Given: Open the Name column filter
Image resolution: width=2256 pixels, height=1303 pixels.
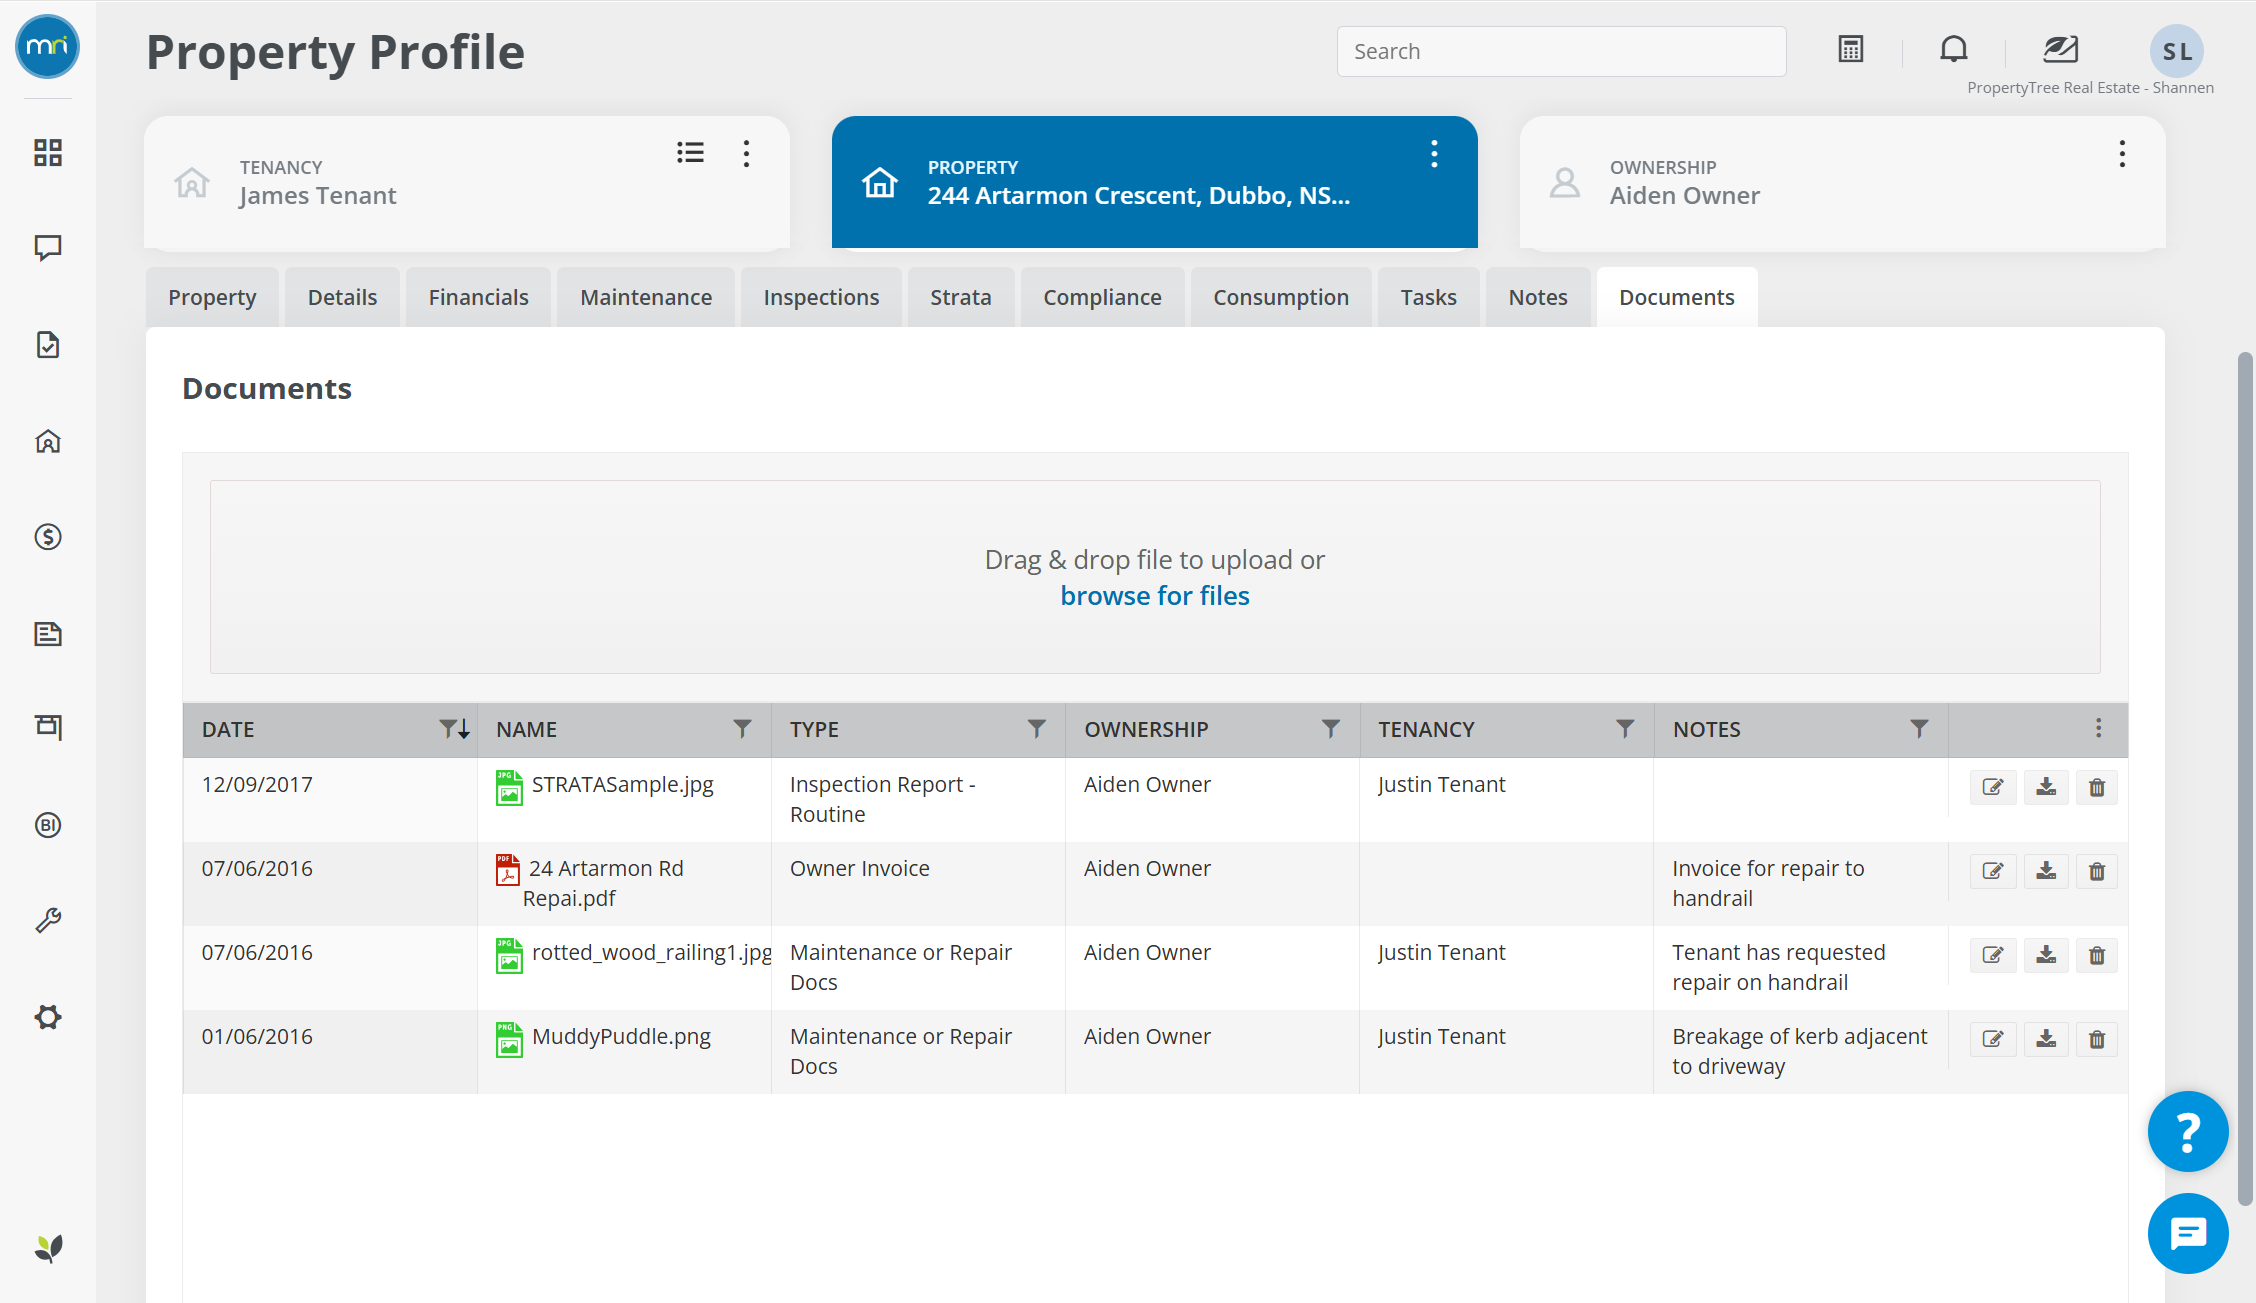Looking at the screenshot, I should pyautogui.click(x=742, y=729).
